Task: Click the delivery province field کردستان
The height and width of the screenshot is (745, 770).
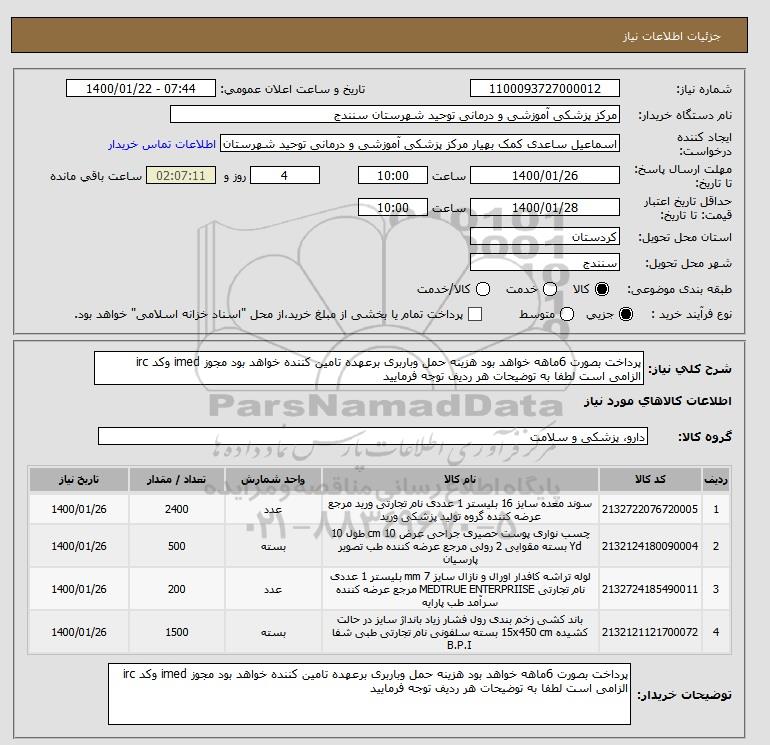Action: [x=545, y=237]
